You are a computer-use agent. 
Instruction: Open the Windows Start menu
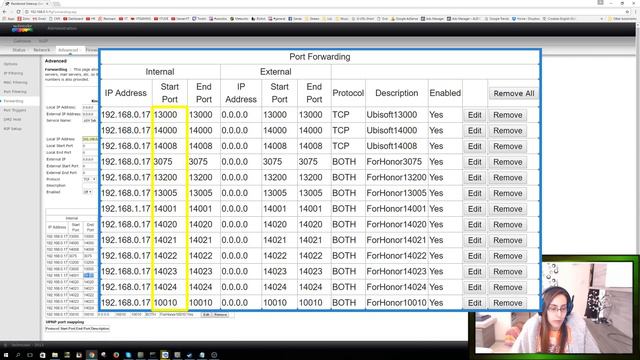tap(6, 355)
